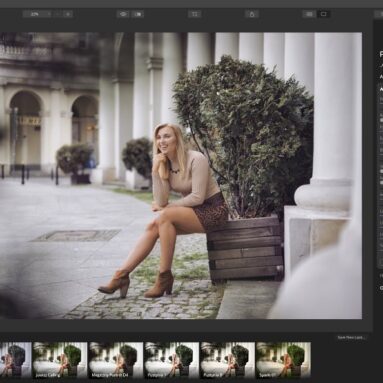Viewport: 383px width, 383px height.
Task: Toggle the side panel view icon
Action: pyautogui.click(x=324, y=14)
